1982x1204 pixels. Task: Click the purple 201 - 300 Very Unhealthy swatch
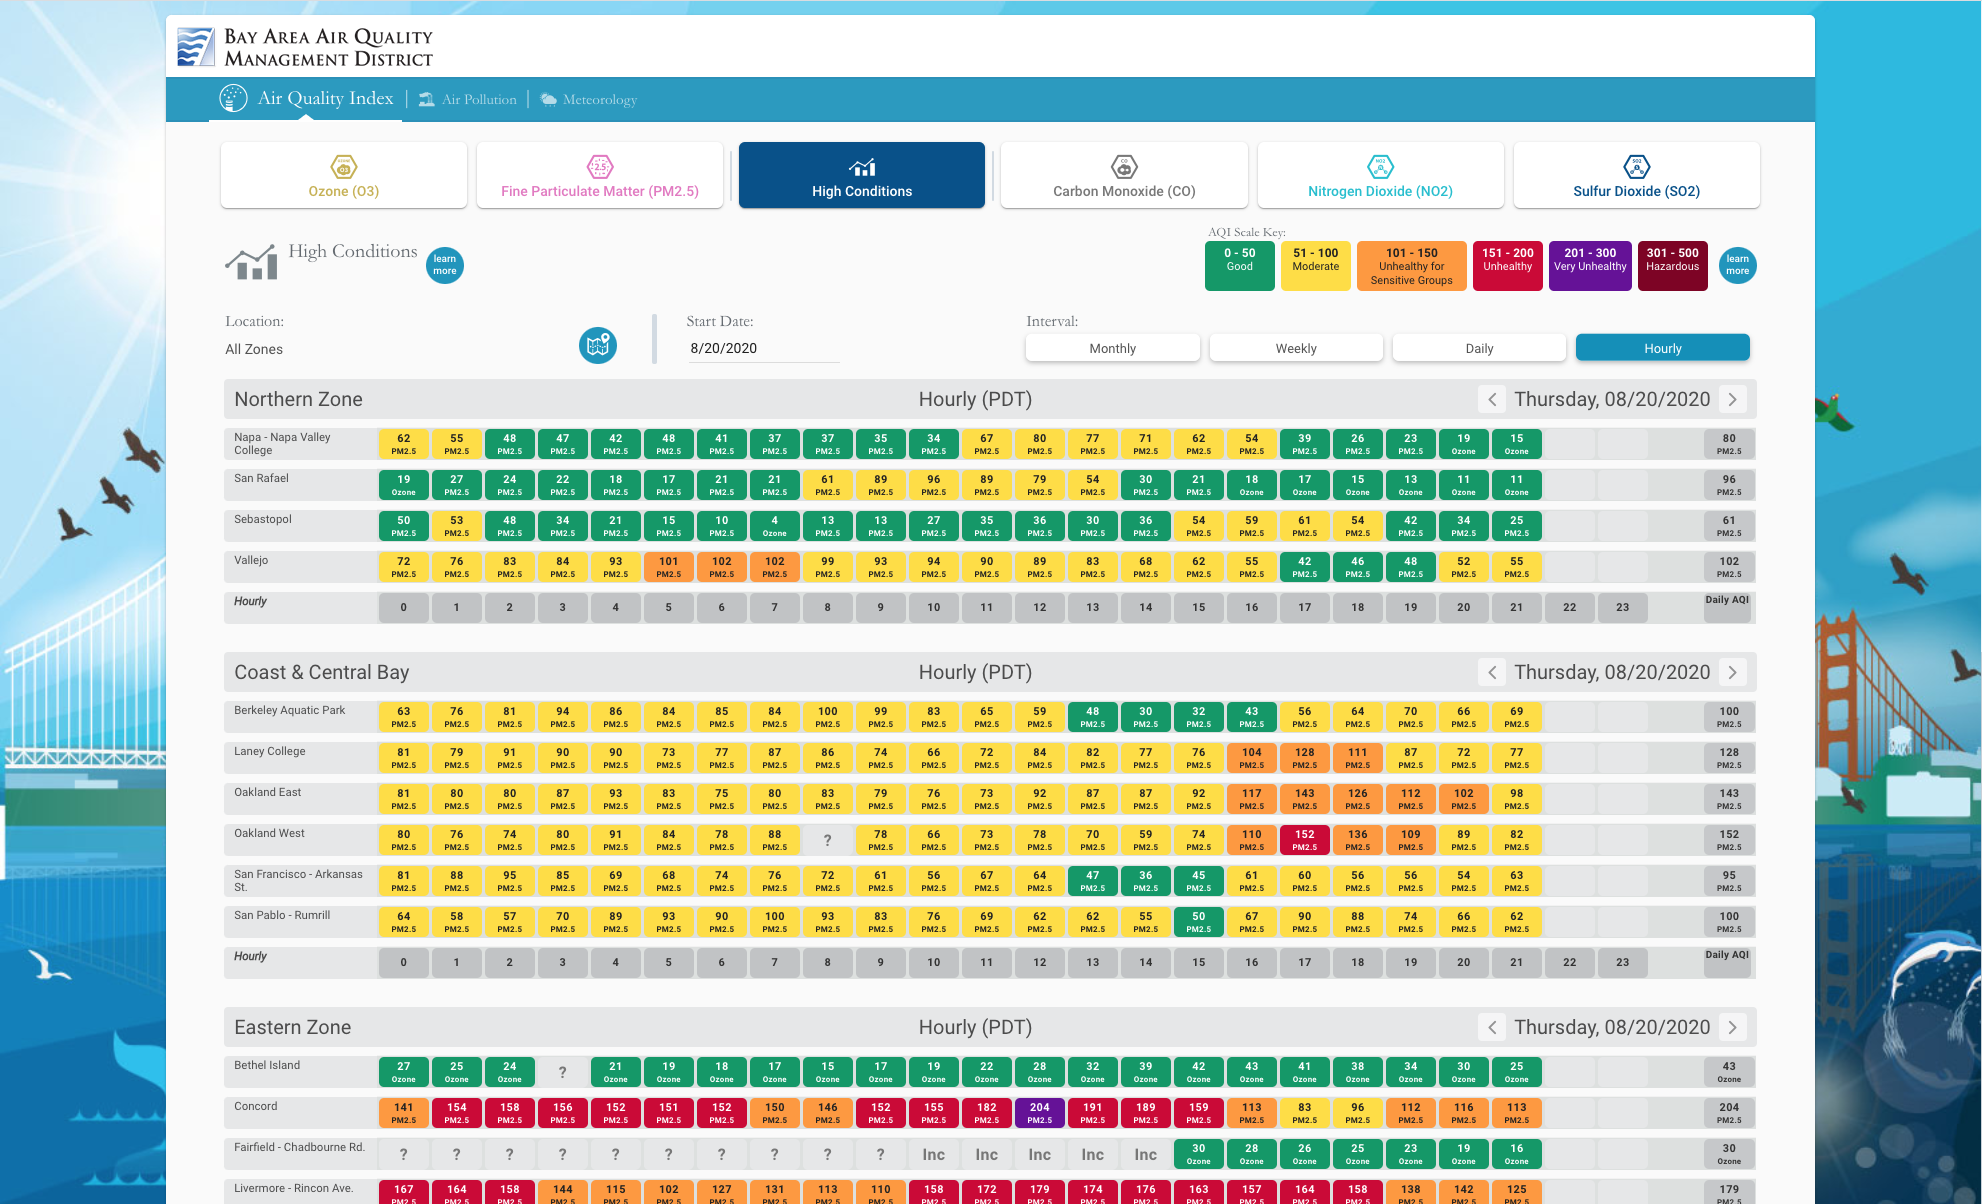[x=1590, y=266]
